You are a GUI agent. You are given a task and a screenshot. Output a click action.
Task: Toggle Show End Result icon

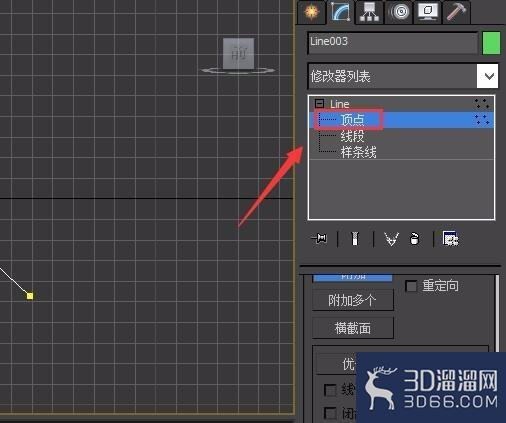pos(355,239)
